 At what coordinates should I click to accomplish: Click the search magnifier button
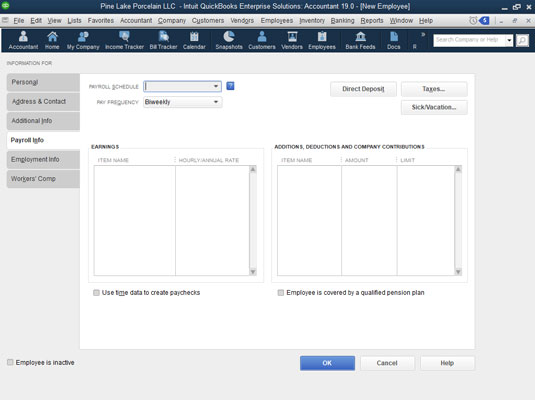(x=522, y=40)
